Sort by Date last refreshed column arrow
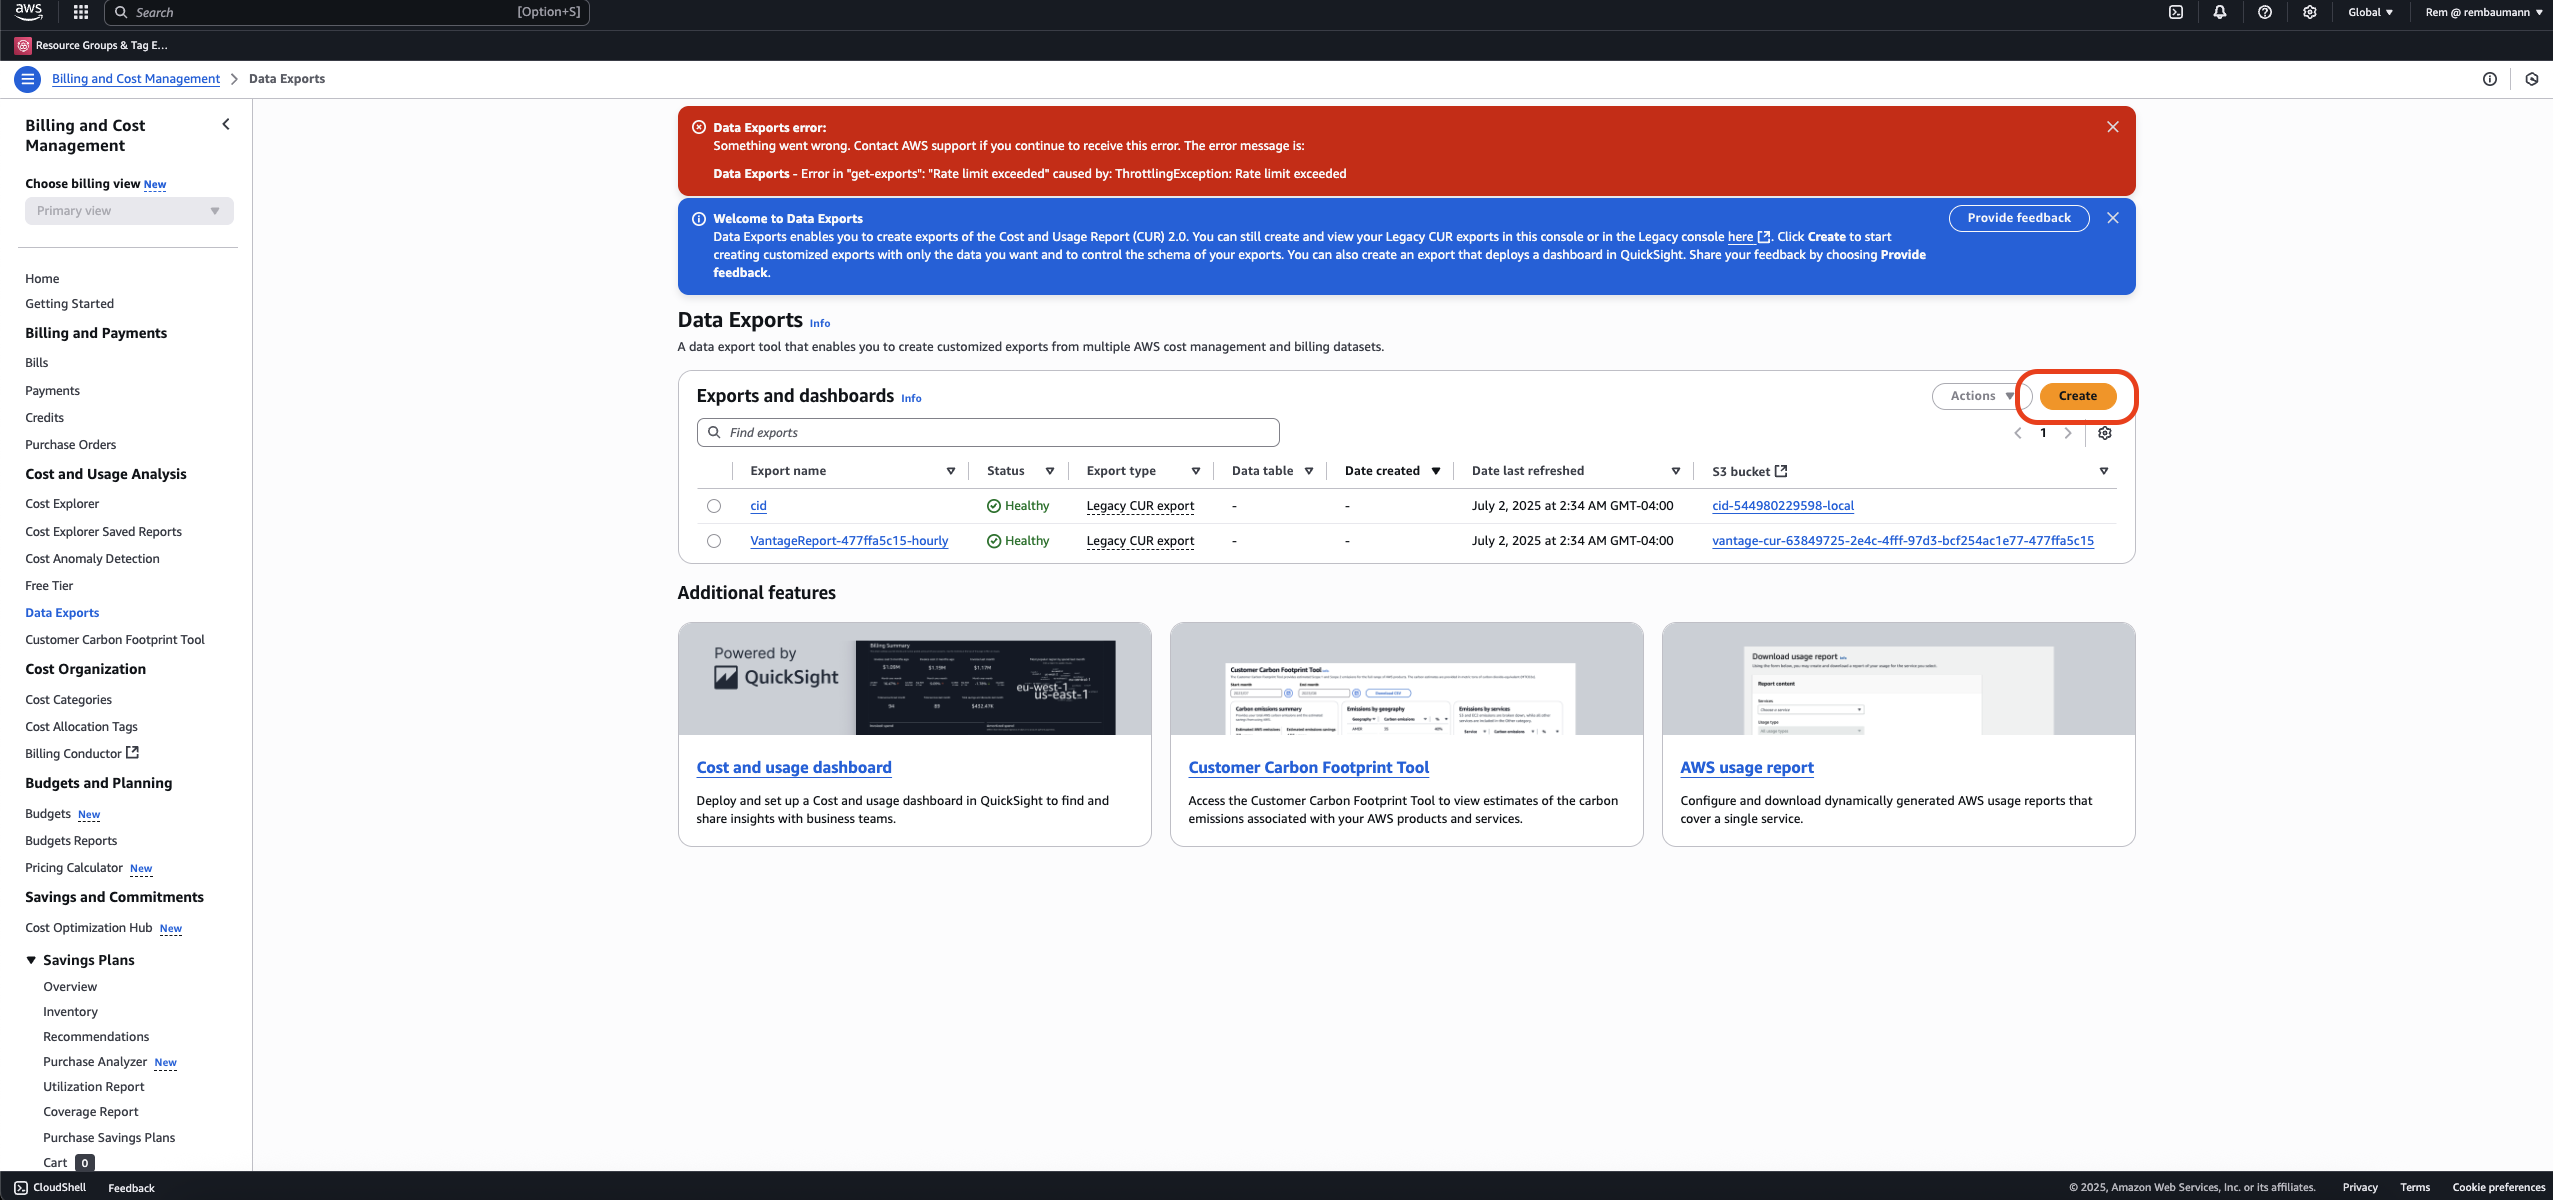This screenshot has width=2553, height=1200. tap(1676, 471)
